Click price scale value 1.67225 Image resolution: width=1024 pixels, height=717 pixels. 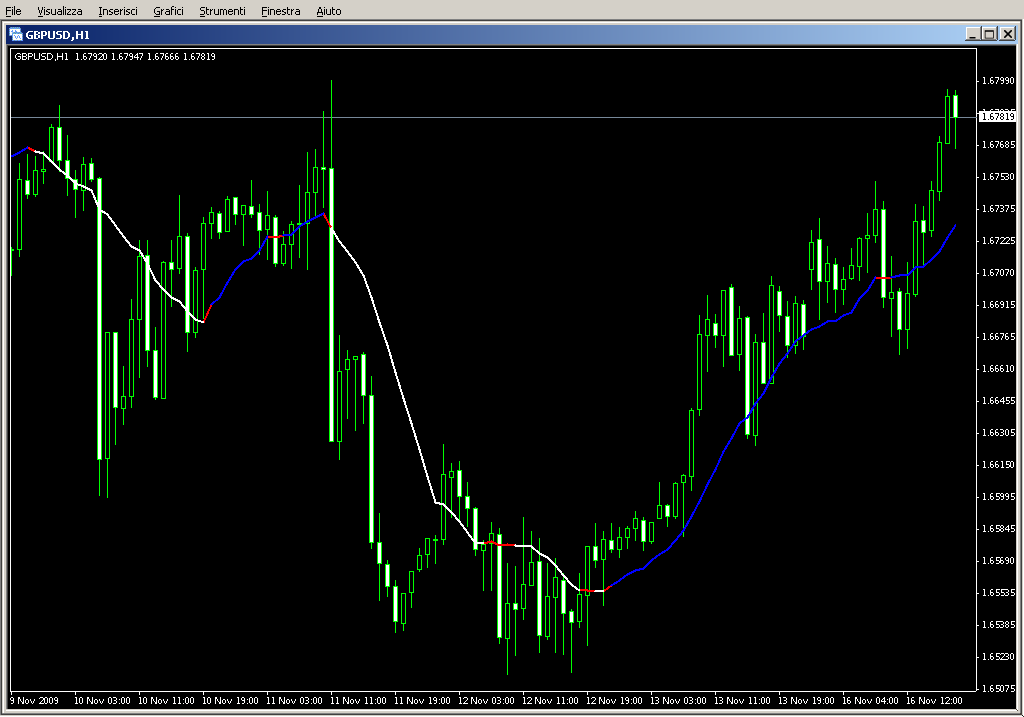point(999,241)
